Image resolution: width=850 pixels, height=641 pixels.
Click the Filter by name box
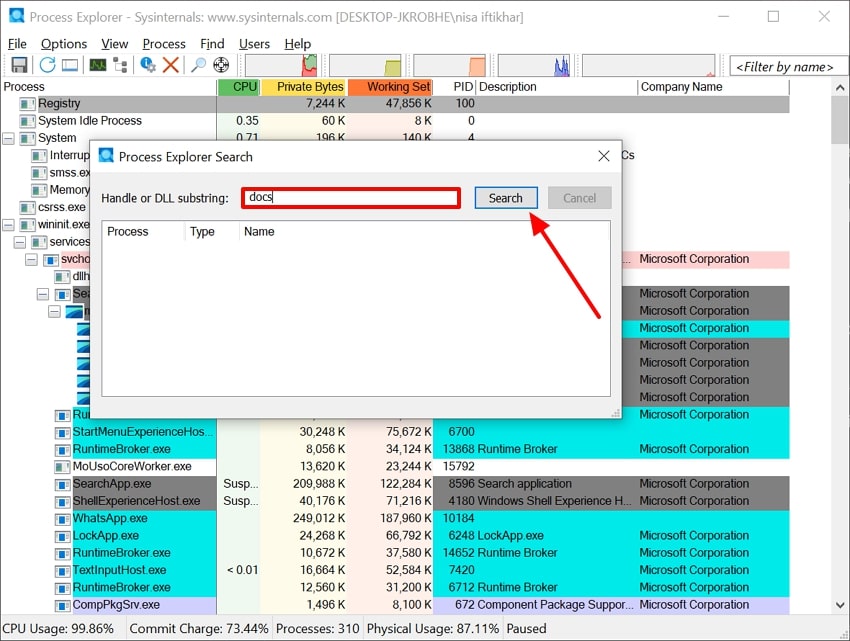[x=789, y=67]
